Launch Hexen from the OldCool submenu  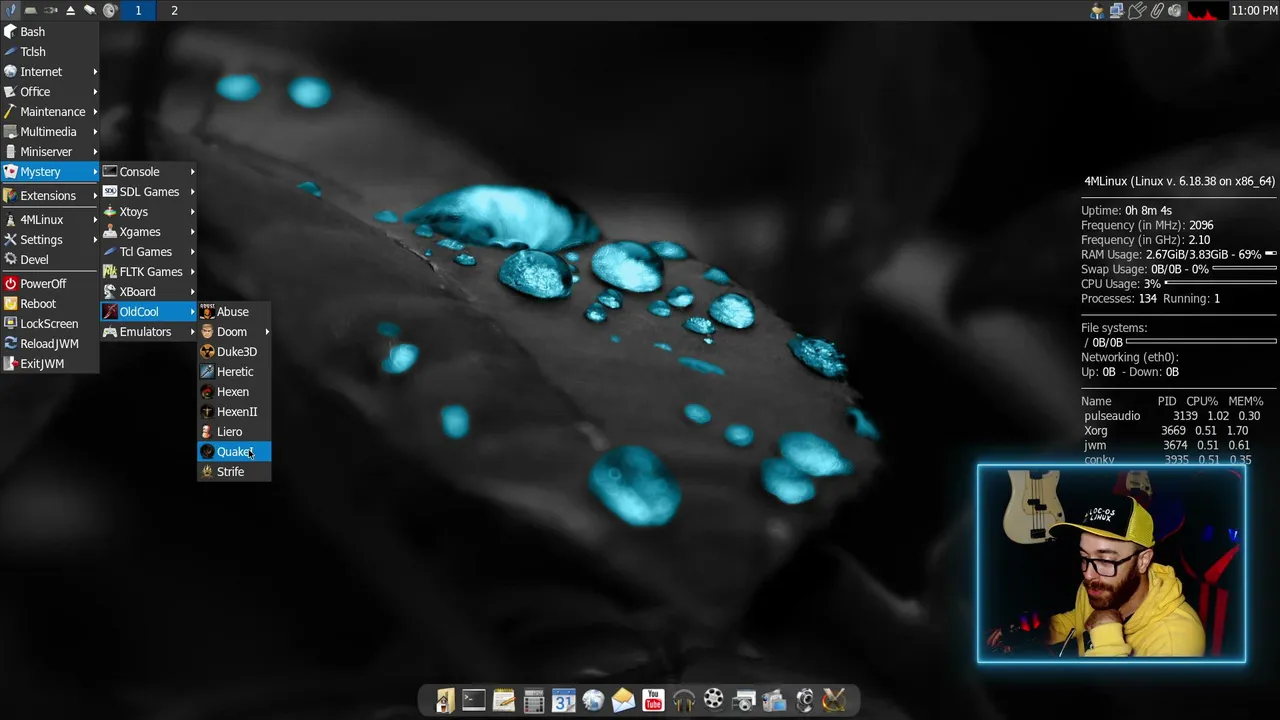coord(234,392)
